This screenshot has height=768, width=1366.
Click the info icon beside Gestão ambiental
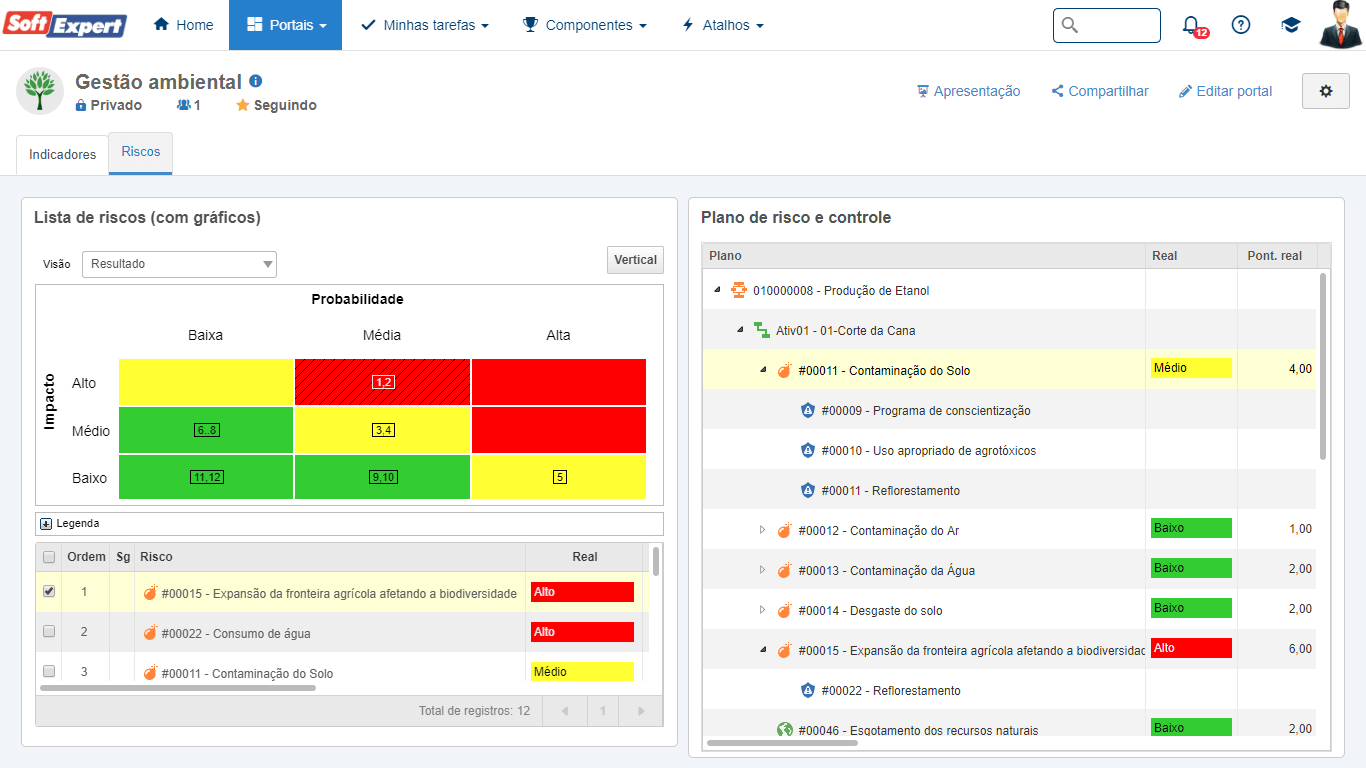tap(256, 81)
